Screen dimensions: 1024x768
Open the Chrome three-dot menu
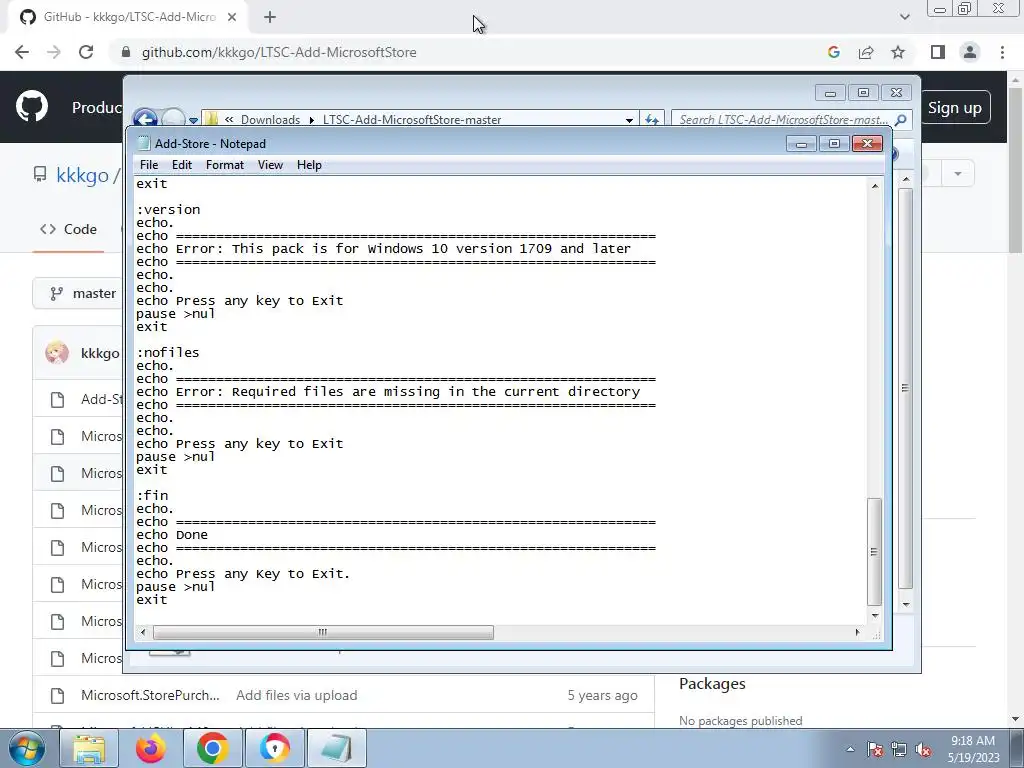click(x=1002, y=52)
